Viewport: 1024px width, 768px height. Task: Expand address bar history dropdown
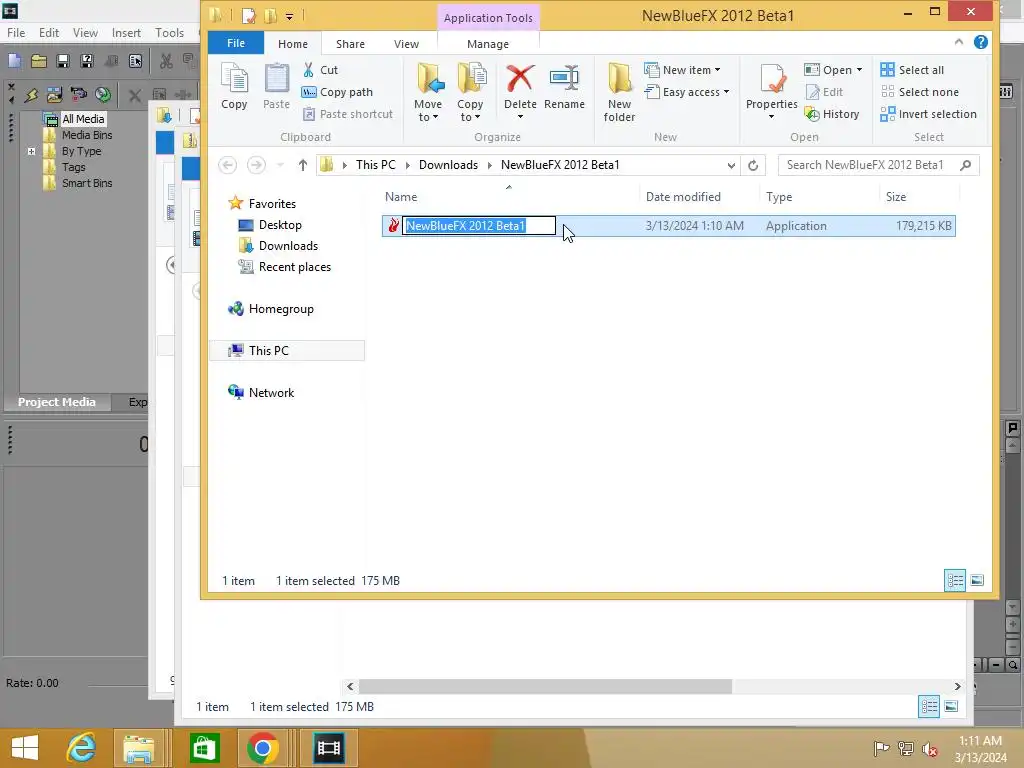point(731,165)
